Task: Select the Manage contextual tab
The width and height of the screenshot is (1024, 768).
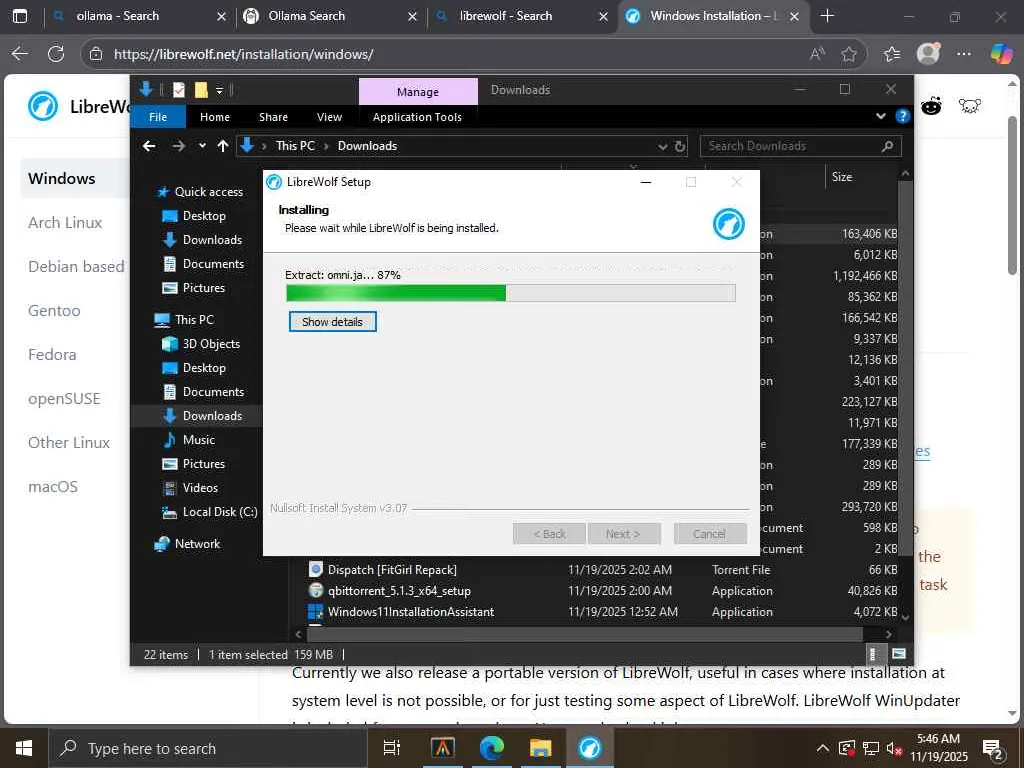Action: tap(418, 92)
